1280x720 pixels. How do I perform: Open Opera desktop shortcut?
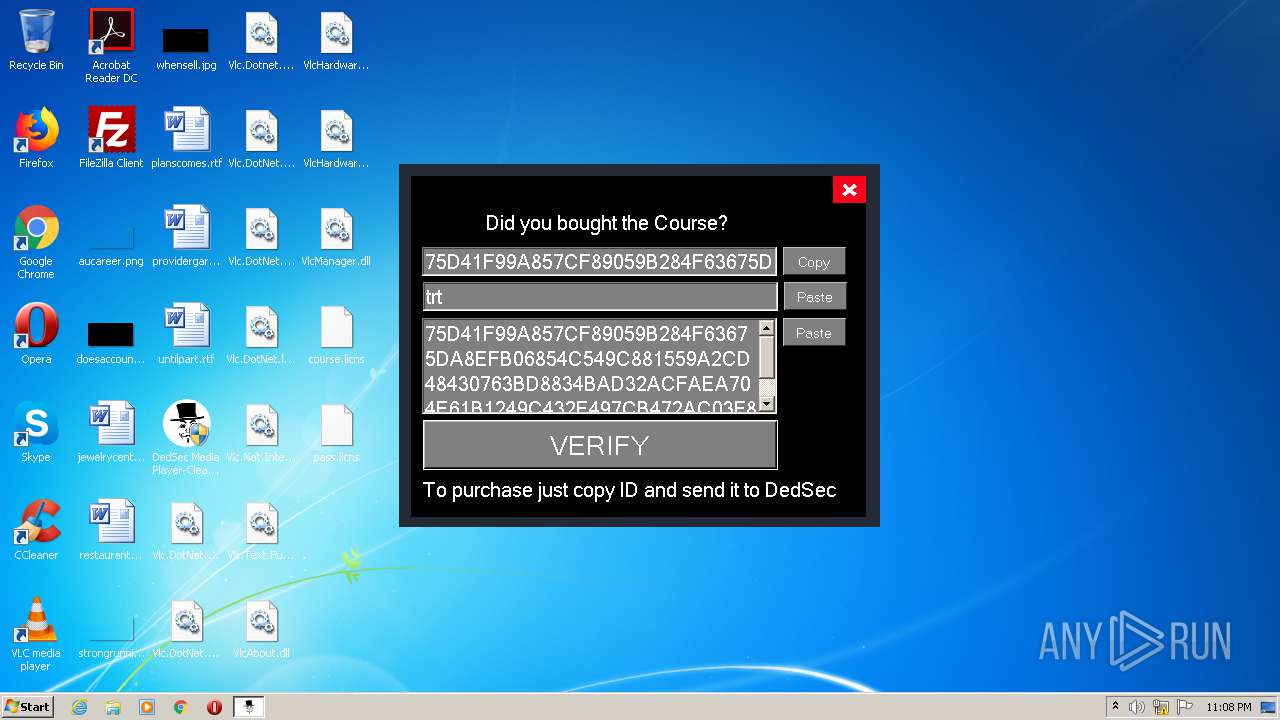click(36, 334)
